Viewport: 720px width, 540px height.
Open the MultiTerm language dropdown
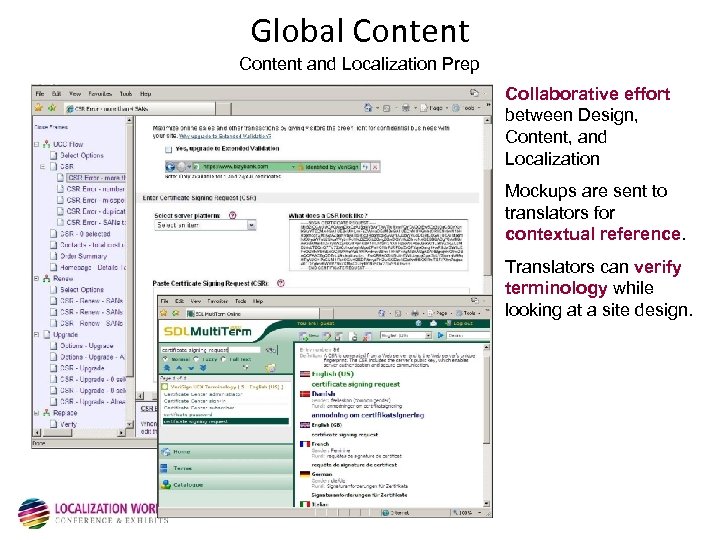[x=406, y=336]
